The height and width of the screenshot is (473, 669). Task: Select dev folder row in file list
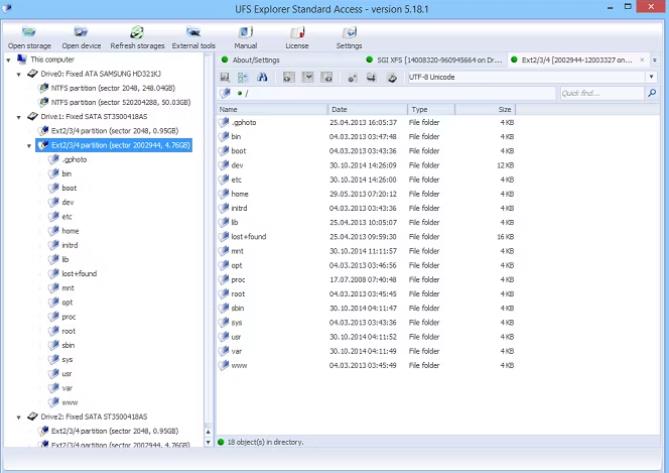(367, 165)
